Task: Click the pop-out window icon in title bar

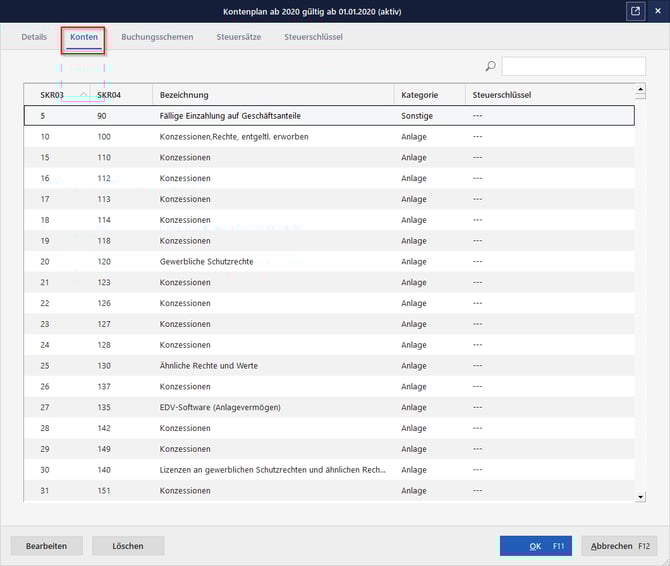Action: (635, 11)
